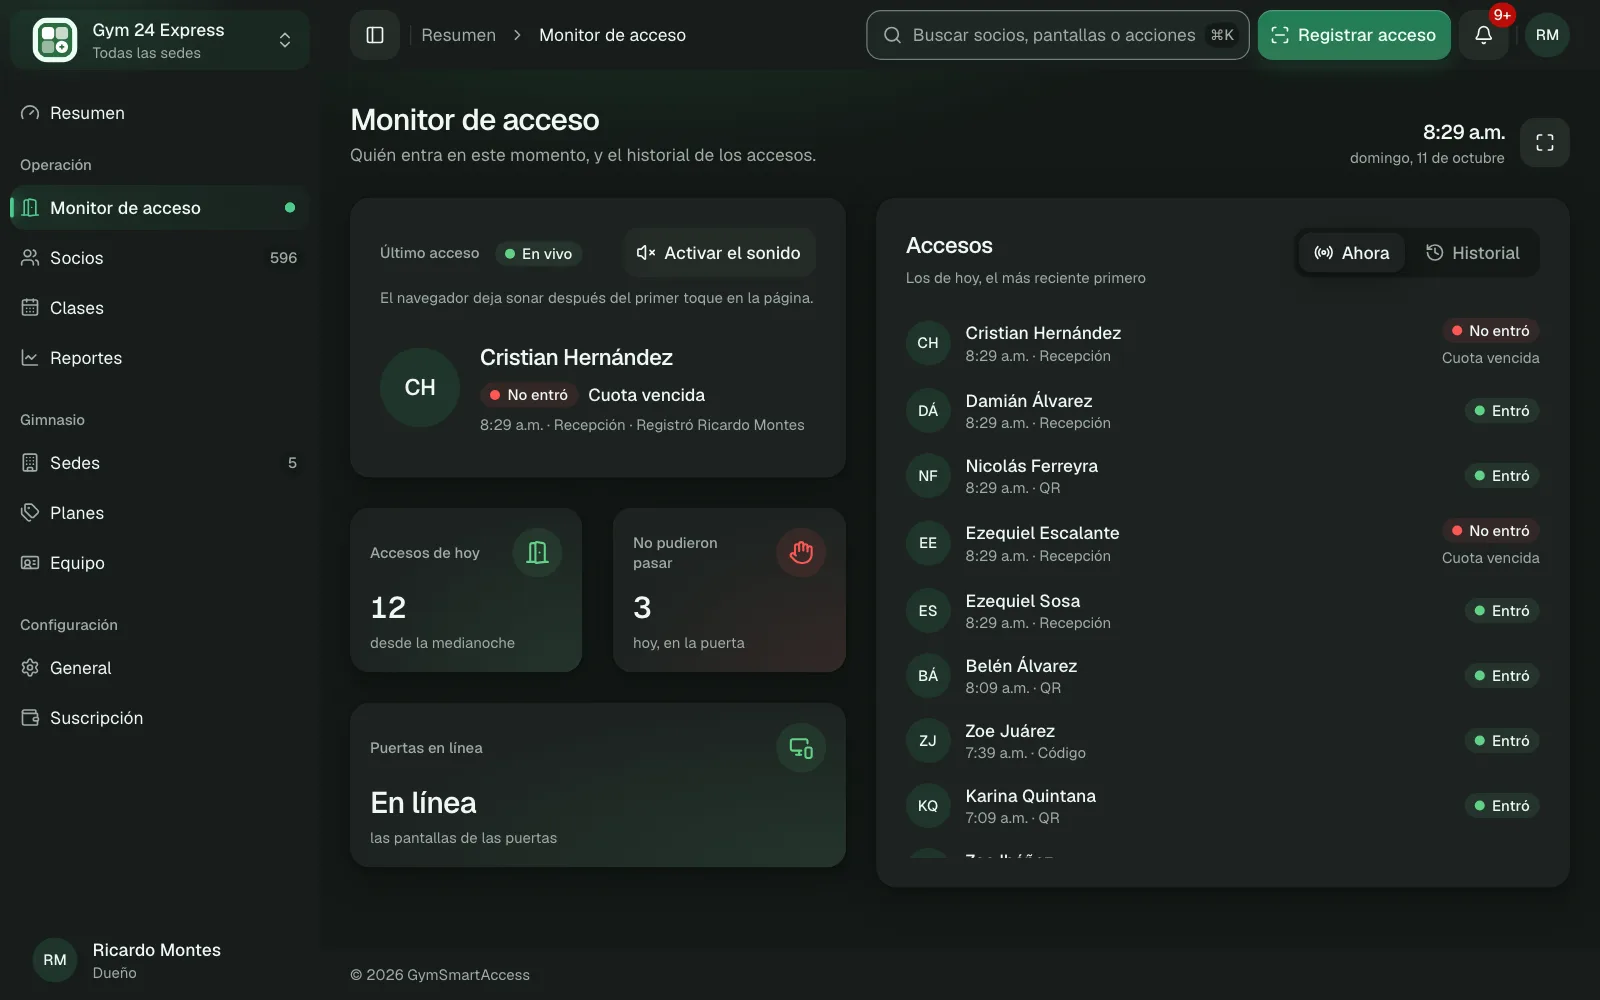Click the Accesos de hoy count 12

click(388, 607)
